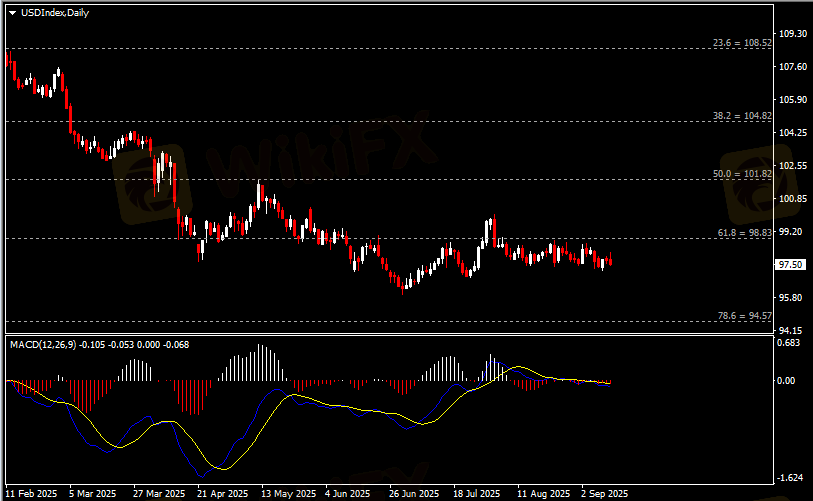813x501 pixels.
Task: Open the USDIndex chart dropdown arrow
Action: [x=12, y=13]
